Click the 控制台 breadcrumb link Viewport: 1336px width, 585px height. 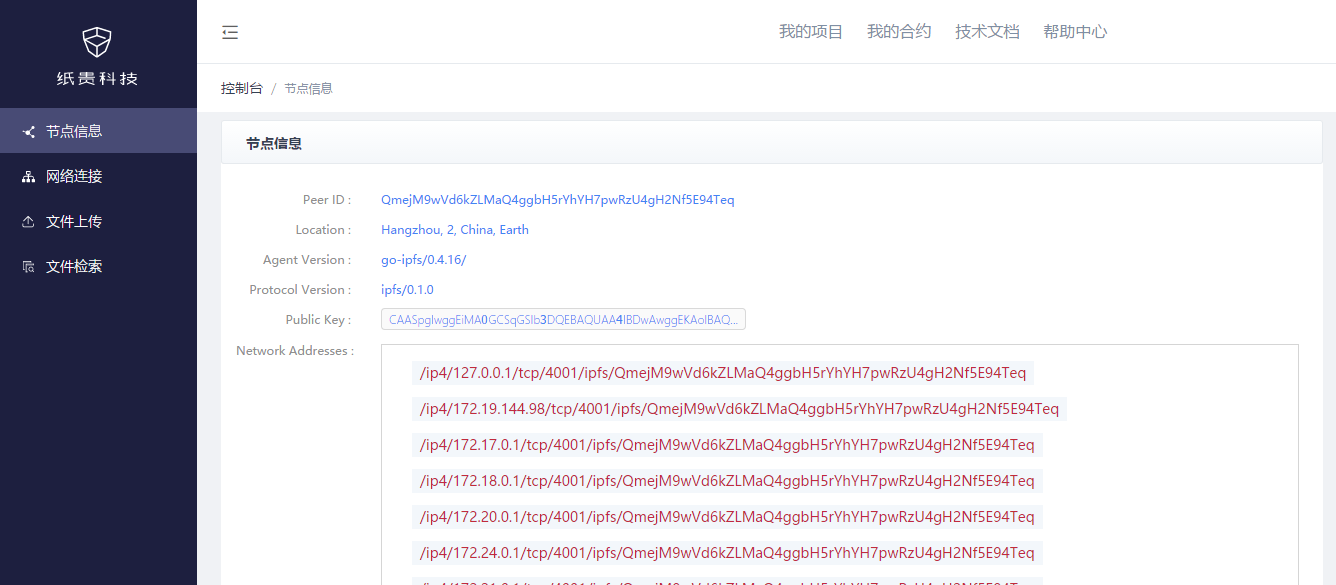(x=242, y=88)
